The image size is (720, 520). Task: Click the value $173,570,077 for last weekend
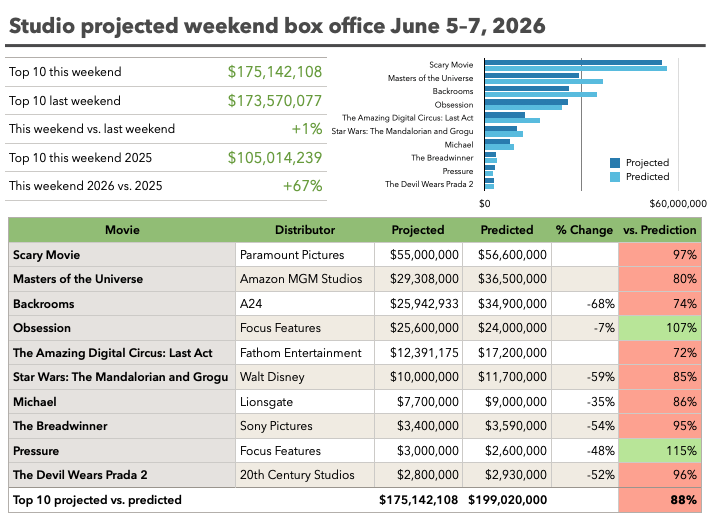pyautogui.click(x=275, y=101)
